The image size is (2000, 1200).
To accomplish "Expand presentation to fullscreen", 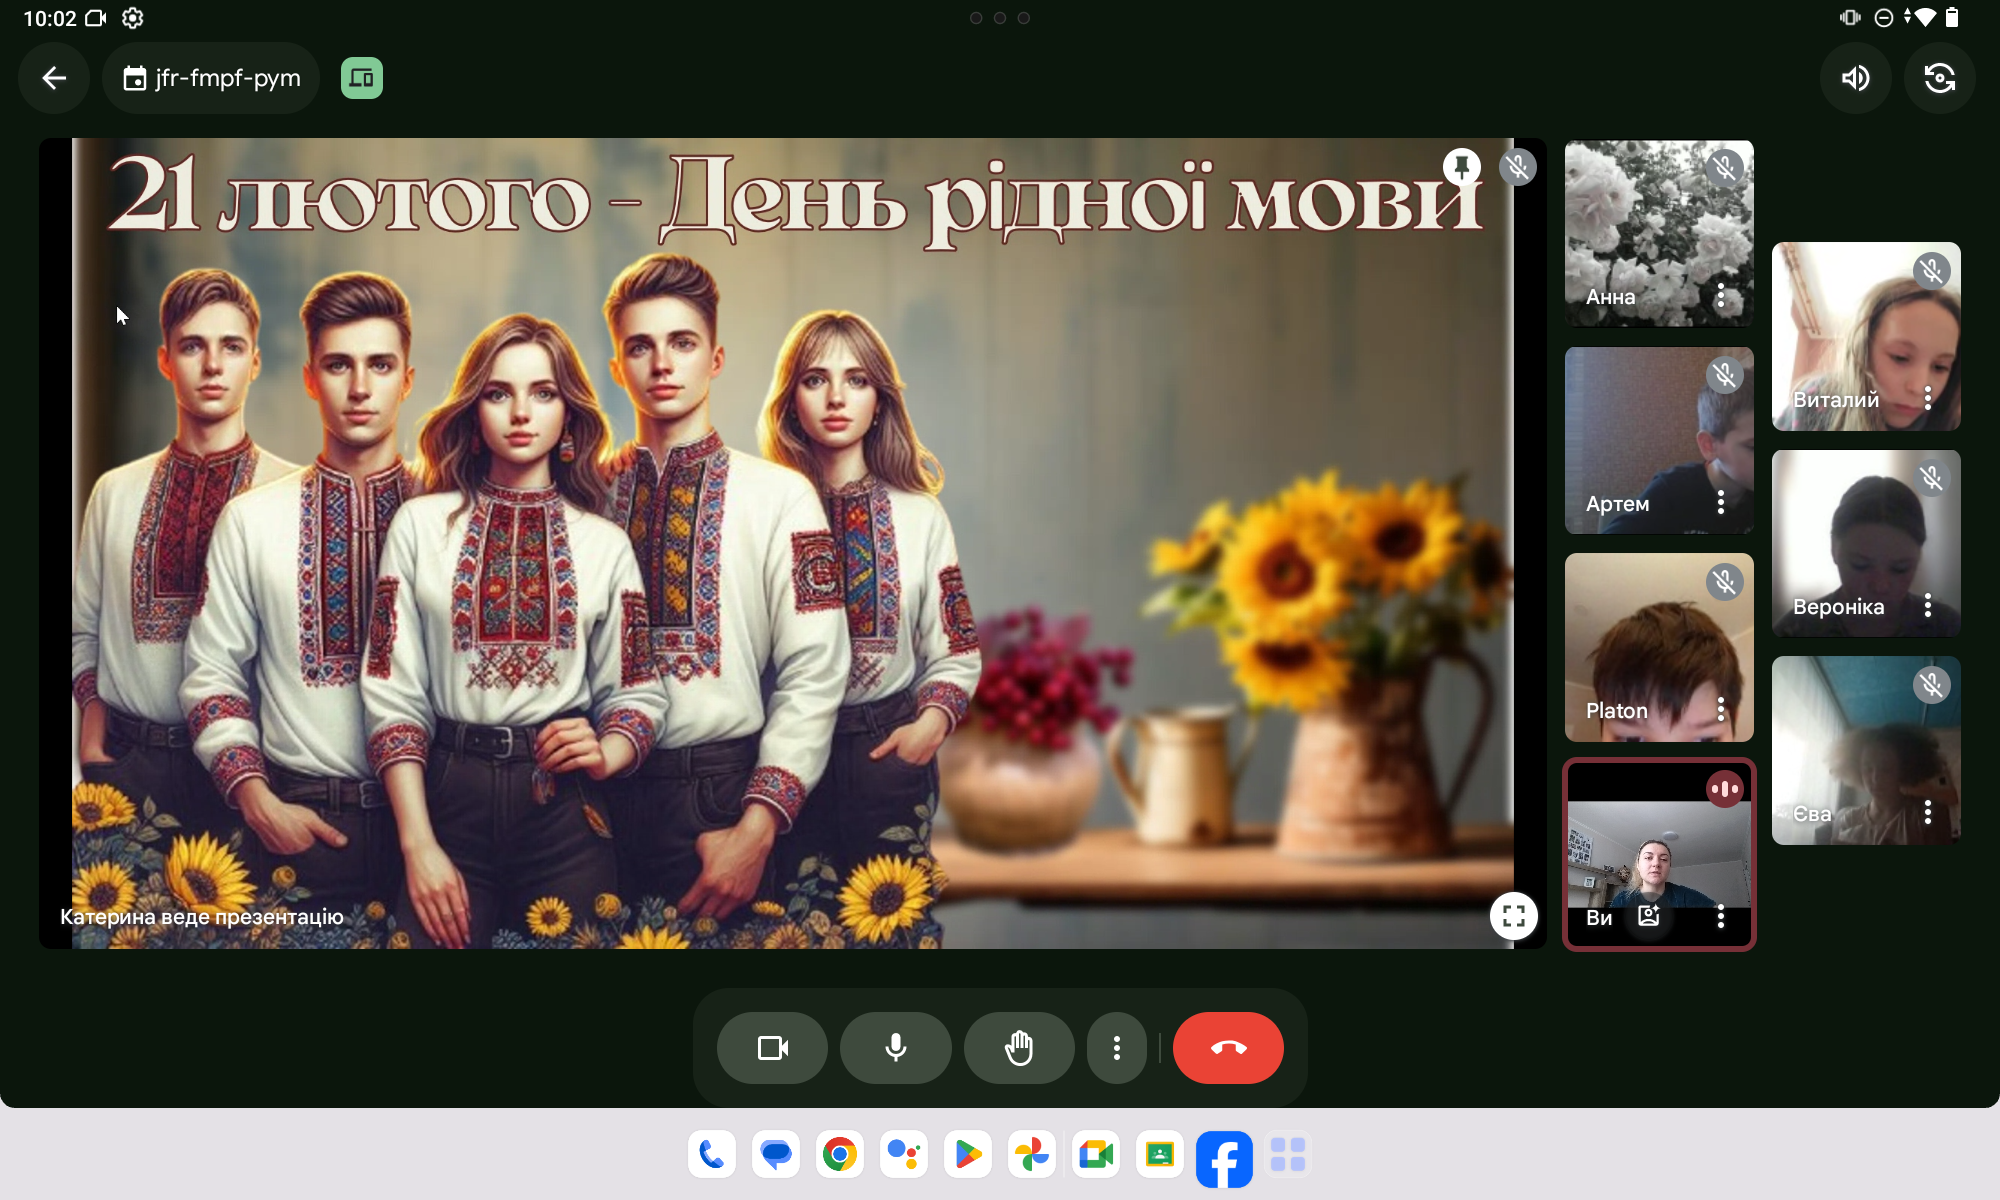I will pos(1513,915).
